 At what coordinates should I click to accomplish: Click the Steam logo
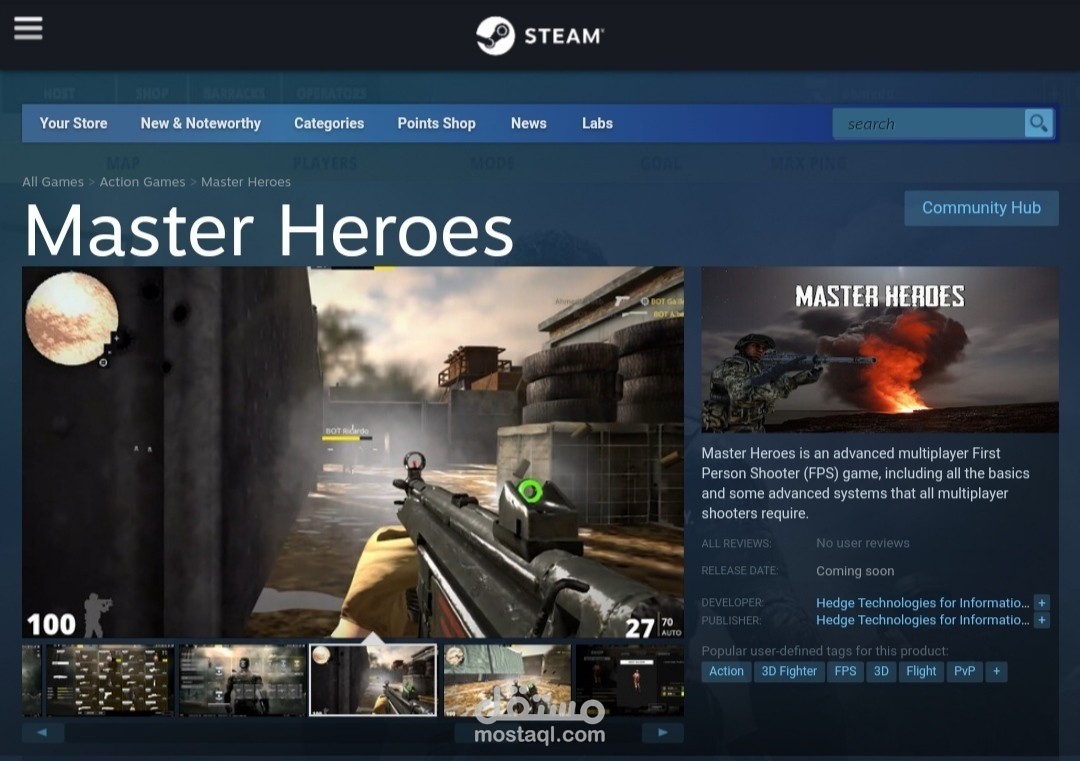(x=540, y=36)
